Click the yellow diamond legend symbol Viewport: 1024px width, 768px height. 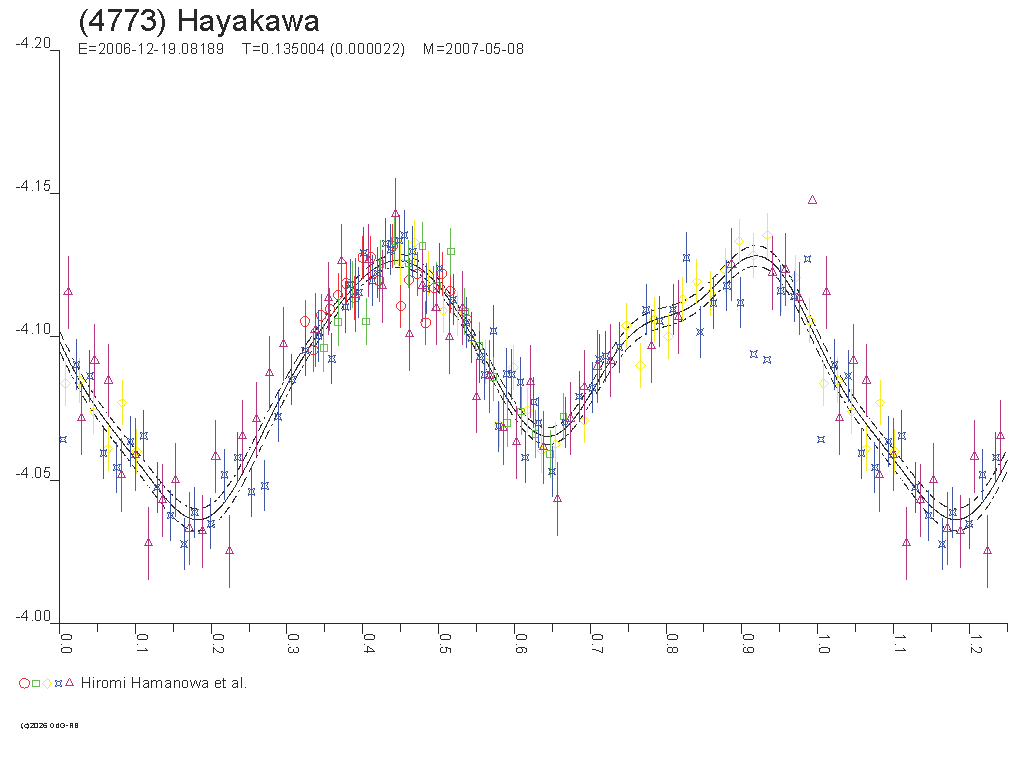(47, 684)
